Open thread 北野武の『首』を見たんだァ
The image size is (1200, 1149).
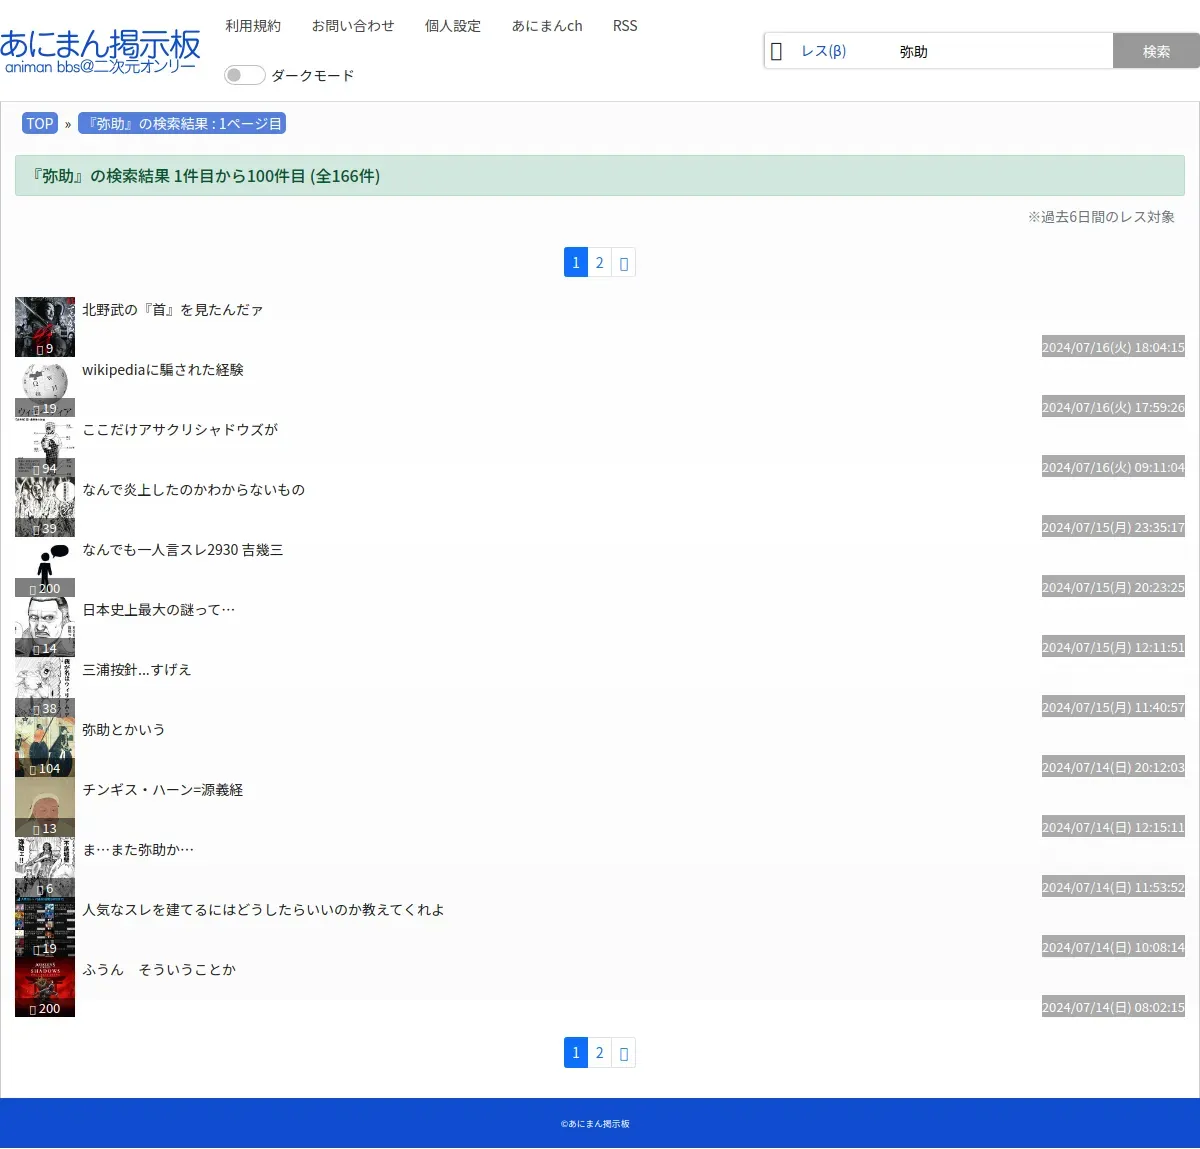(173, 310)
